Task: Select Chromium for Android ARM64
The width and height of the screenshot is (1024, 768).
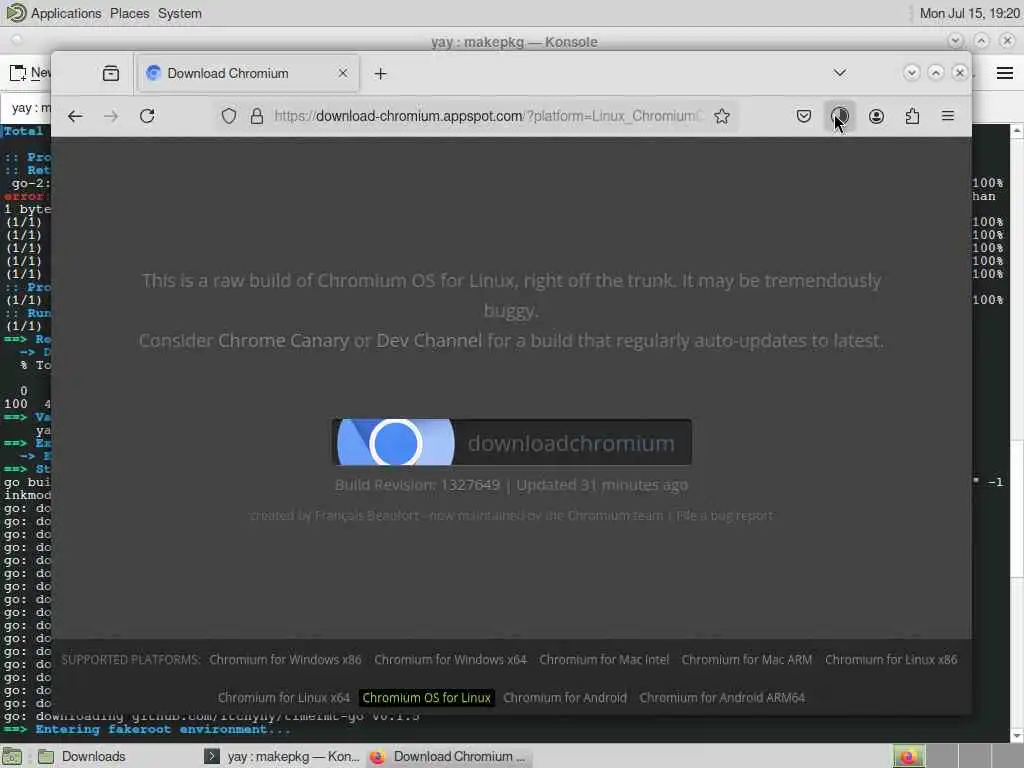Action: (x=722, y=697)
